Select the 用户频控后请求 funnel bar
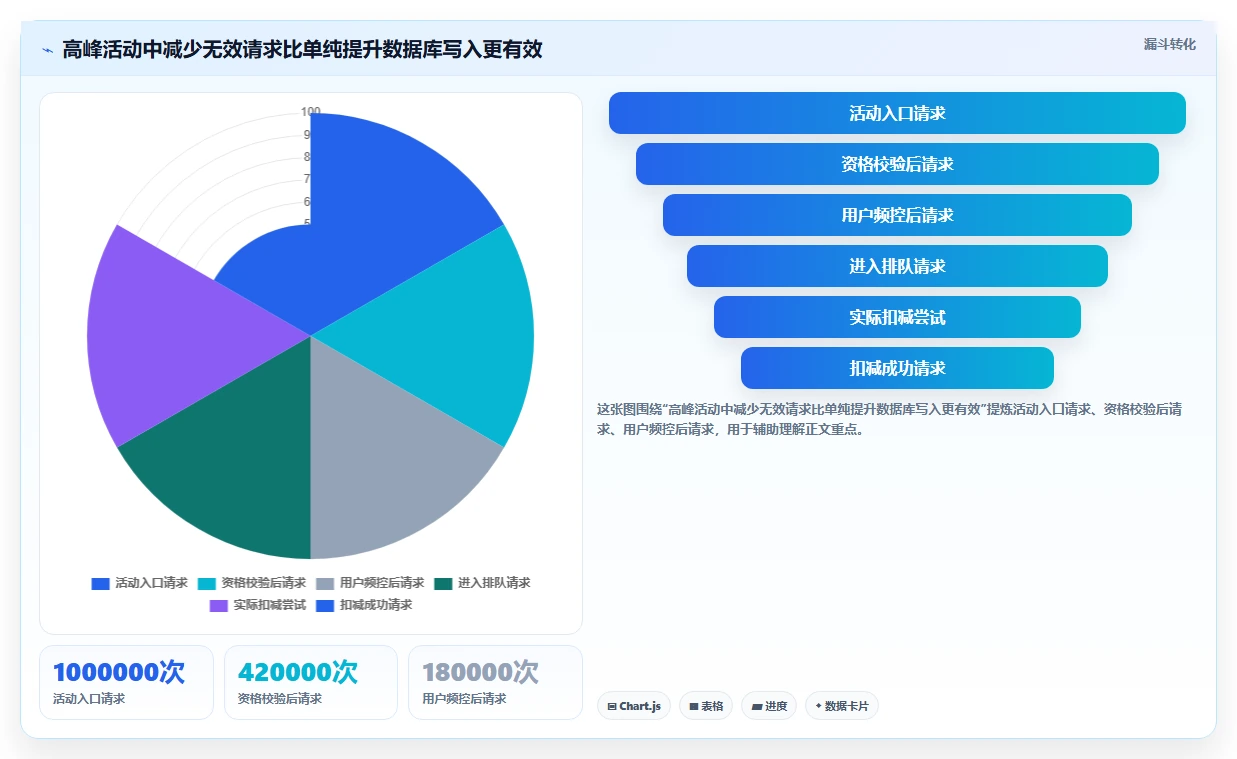 897,215
